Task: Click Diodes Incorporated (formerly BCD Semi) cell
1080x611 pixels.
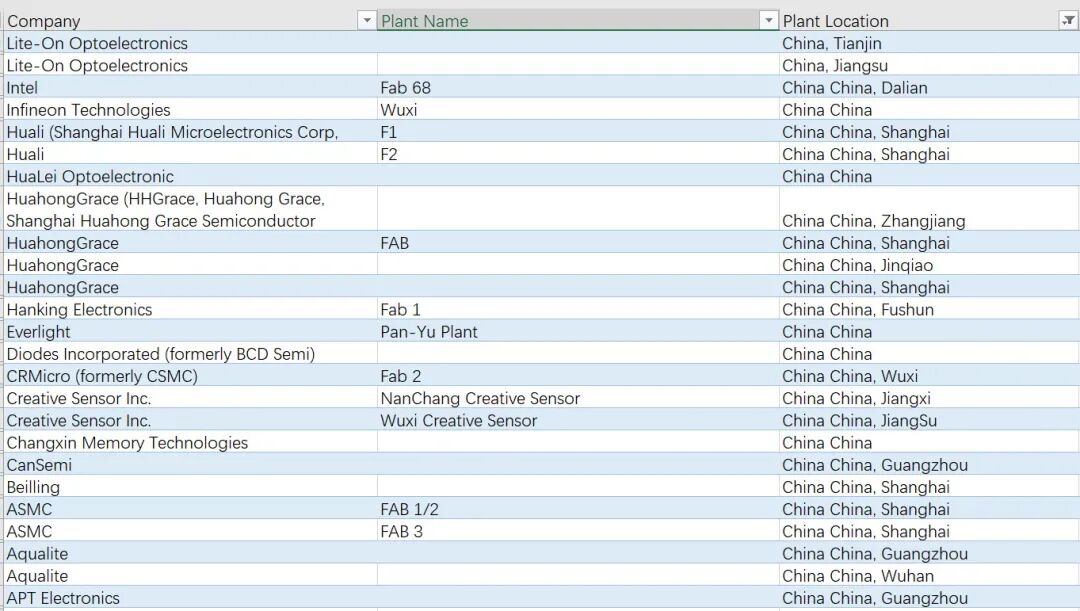Action: 190,353
